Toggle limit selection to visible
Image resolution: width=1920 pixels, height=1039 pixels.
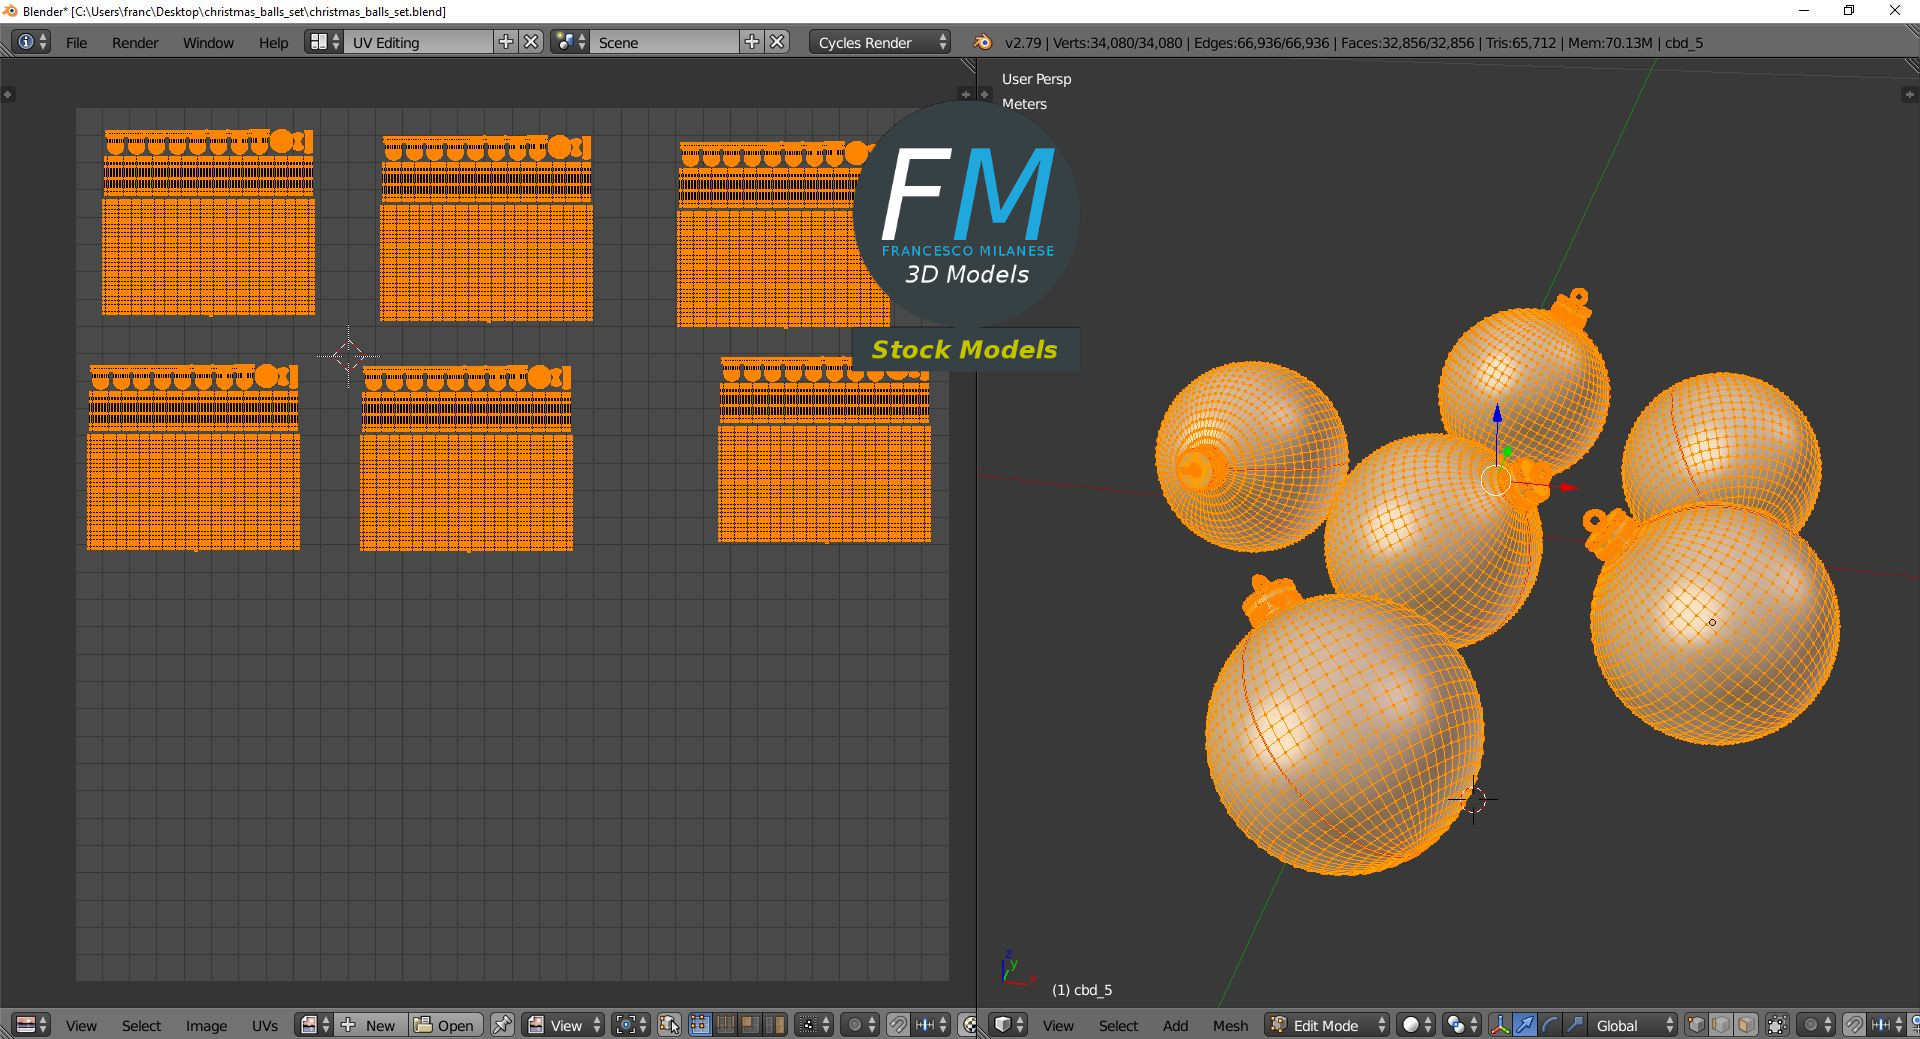pos(1777,1025)
